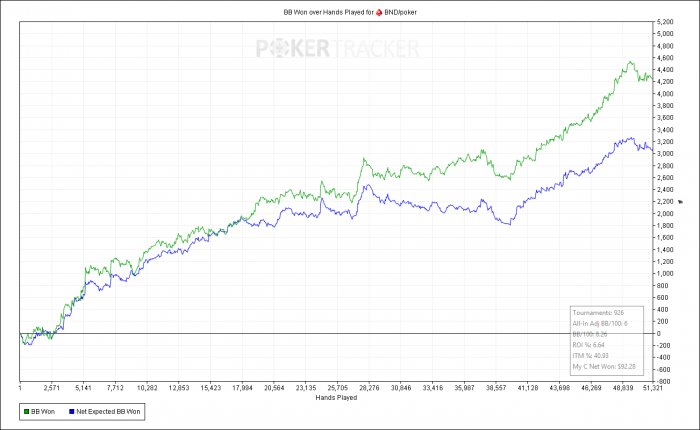The height and width of the screenshot is (430, 700).
Task: Click the blue Net Expected BB Won swatch
Action: [71, 412]
